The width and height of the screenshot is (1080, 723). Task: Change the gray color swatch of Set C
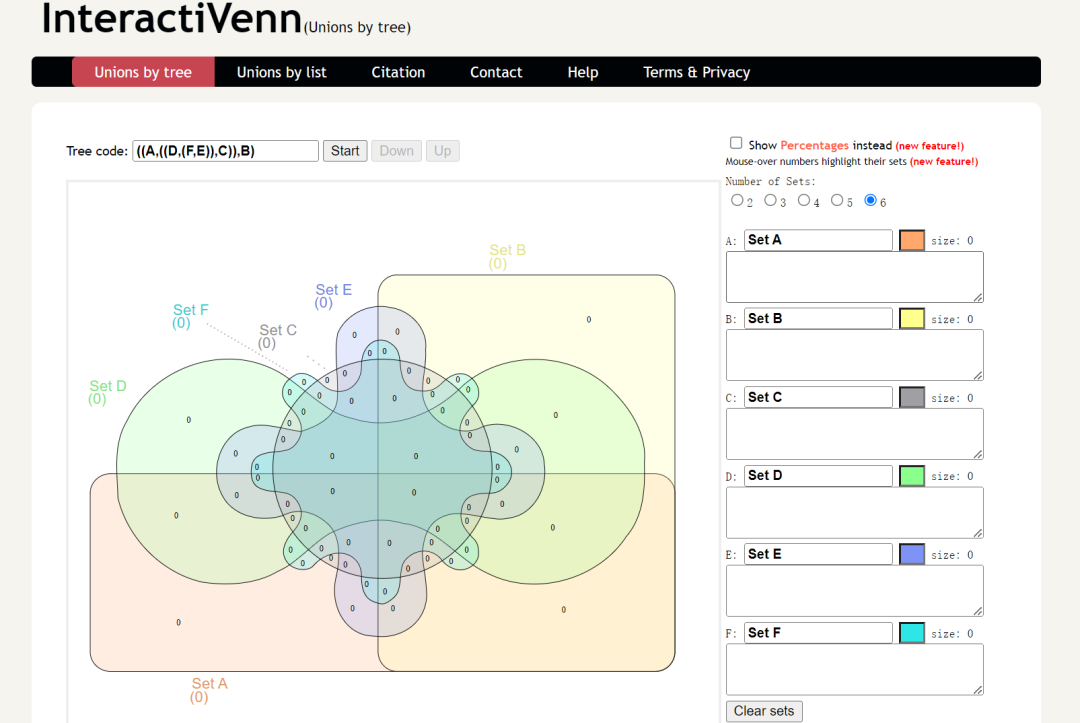(x=912, y=397)
